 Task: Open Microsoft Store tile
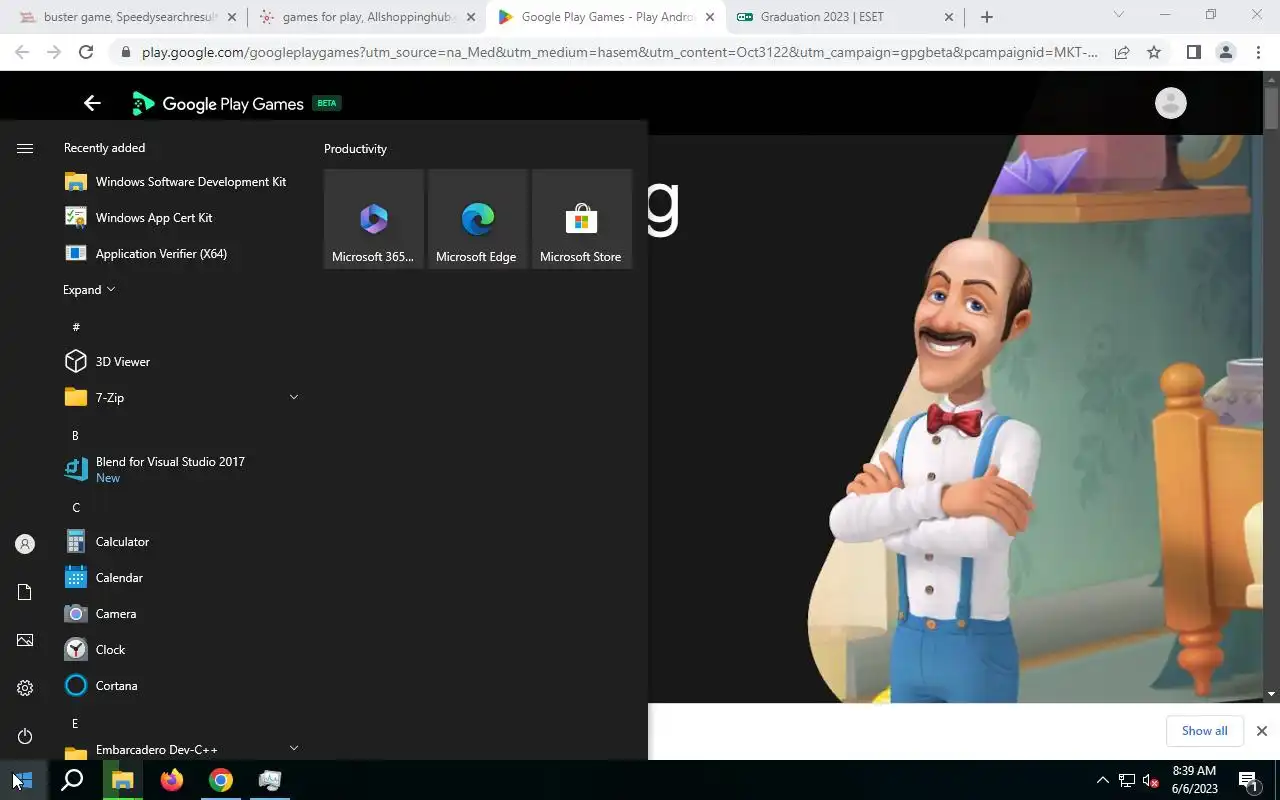[582, 219]
